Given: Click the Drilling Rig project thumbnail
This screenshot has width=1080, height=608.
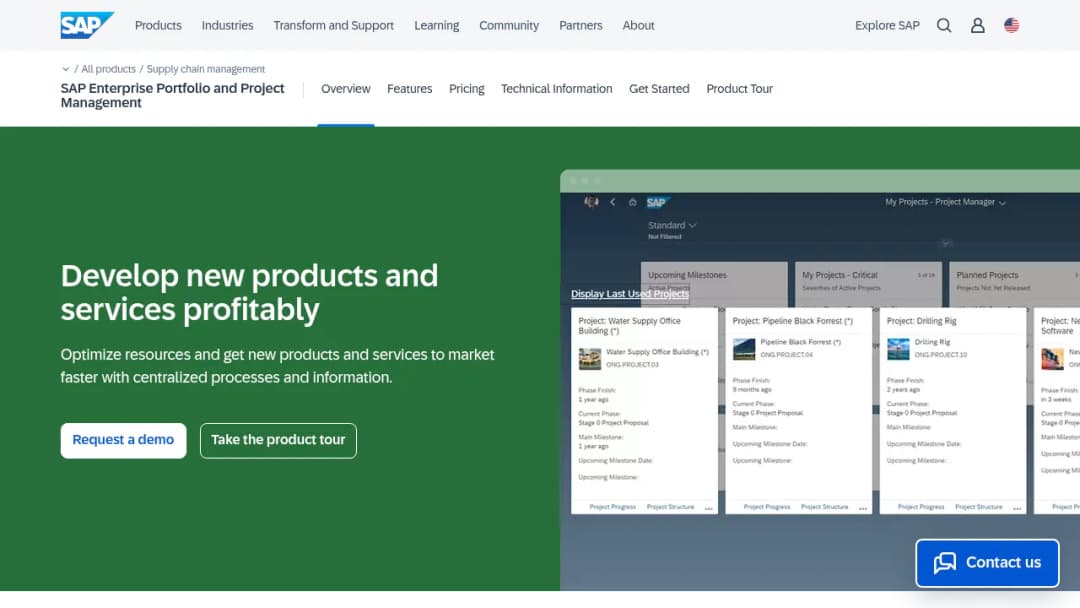Looking at the screenshot, I should 898,349.
